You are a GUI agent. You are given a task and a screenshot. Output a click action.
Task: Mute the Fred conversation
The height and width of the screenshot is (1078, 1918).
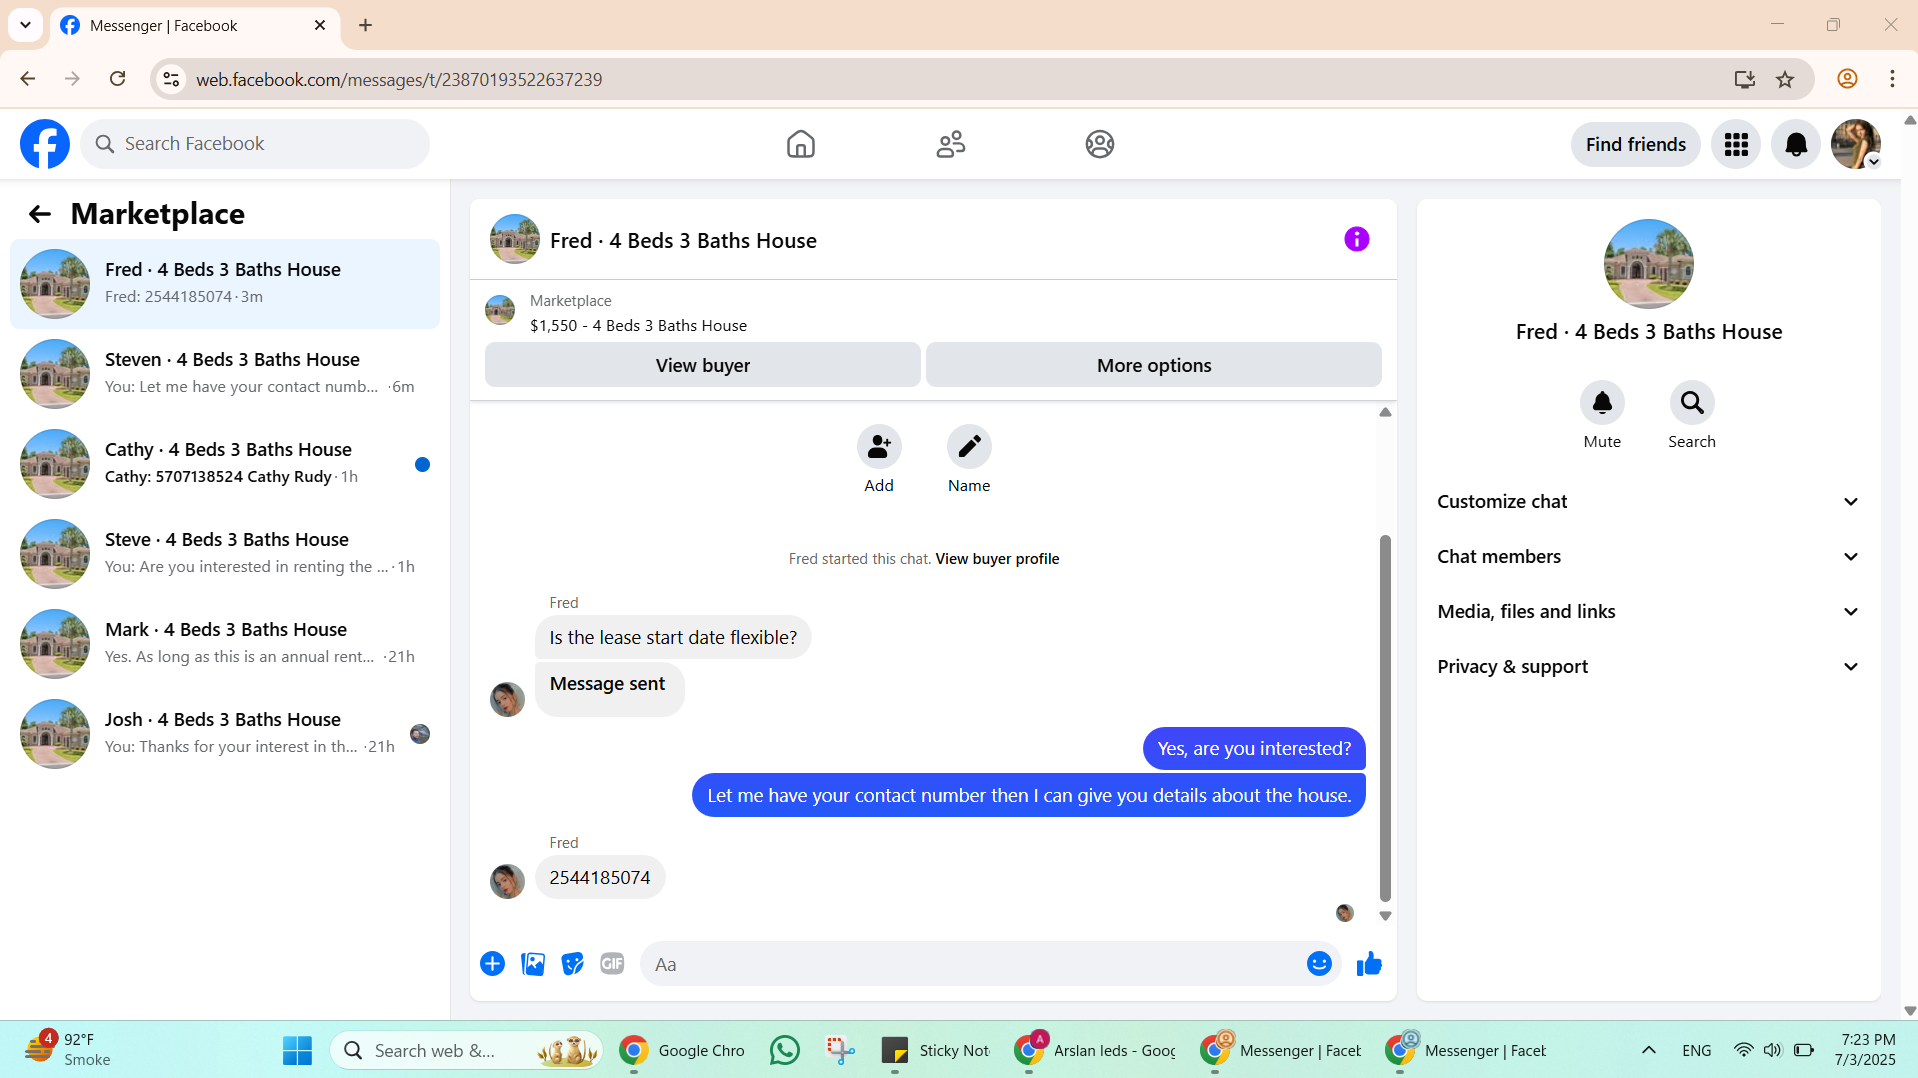(1602, 403)
